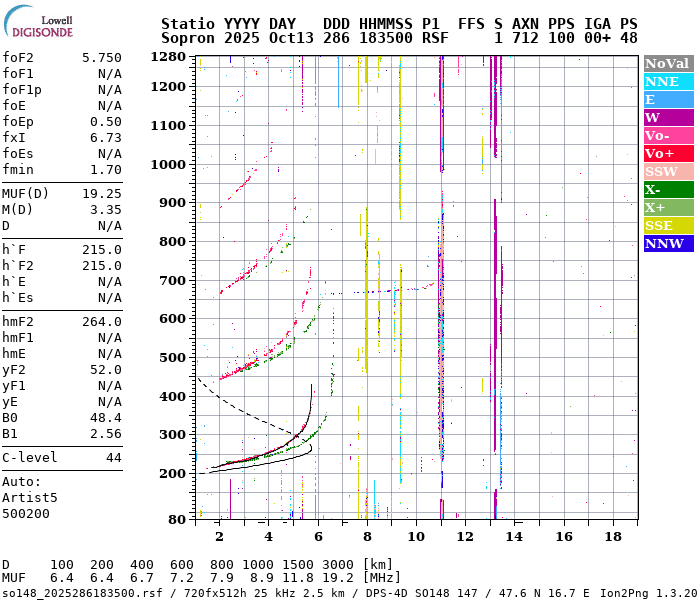Select the pink Vo- legend entry
The image size is (700, 600).
coord(668,136)
